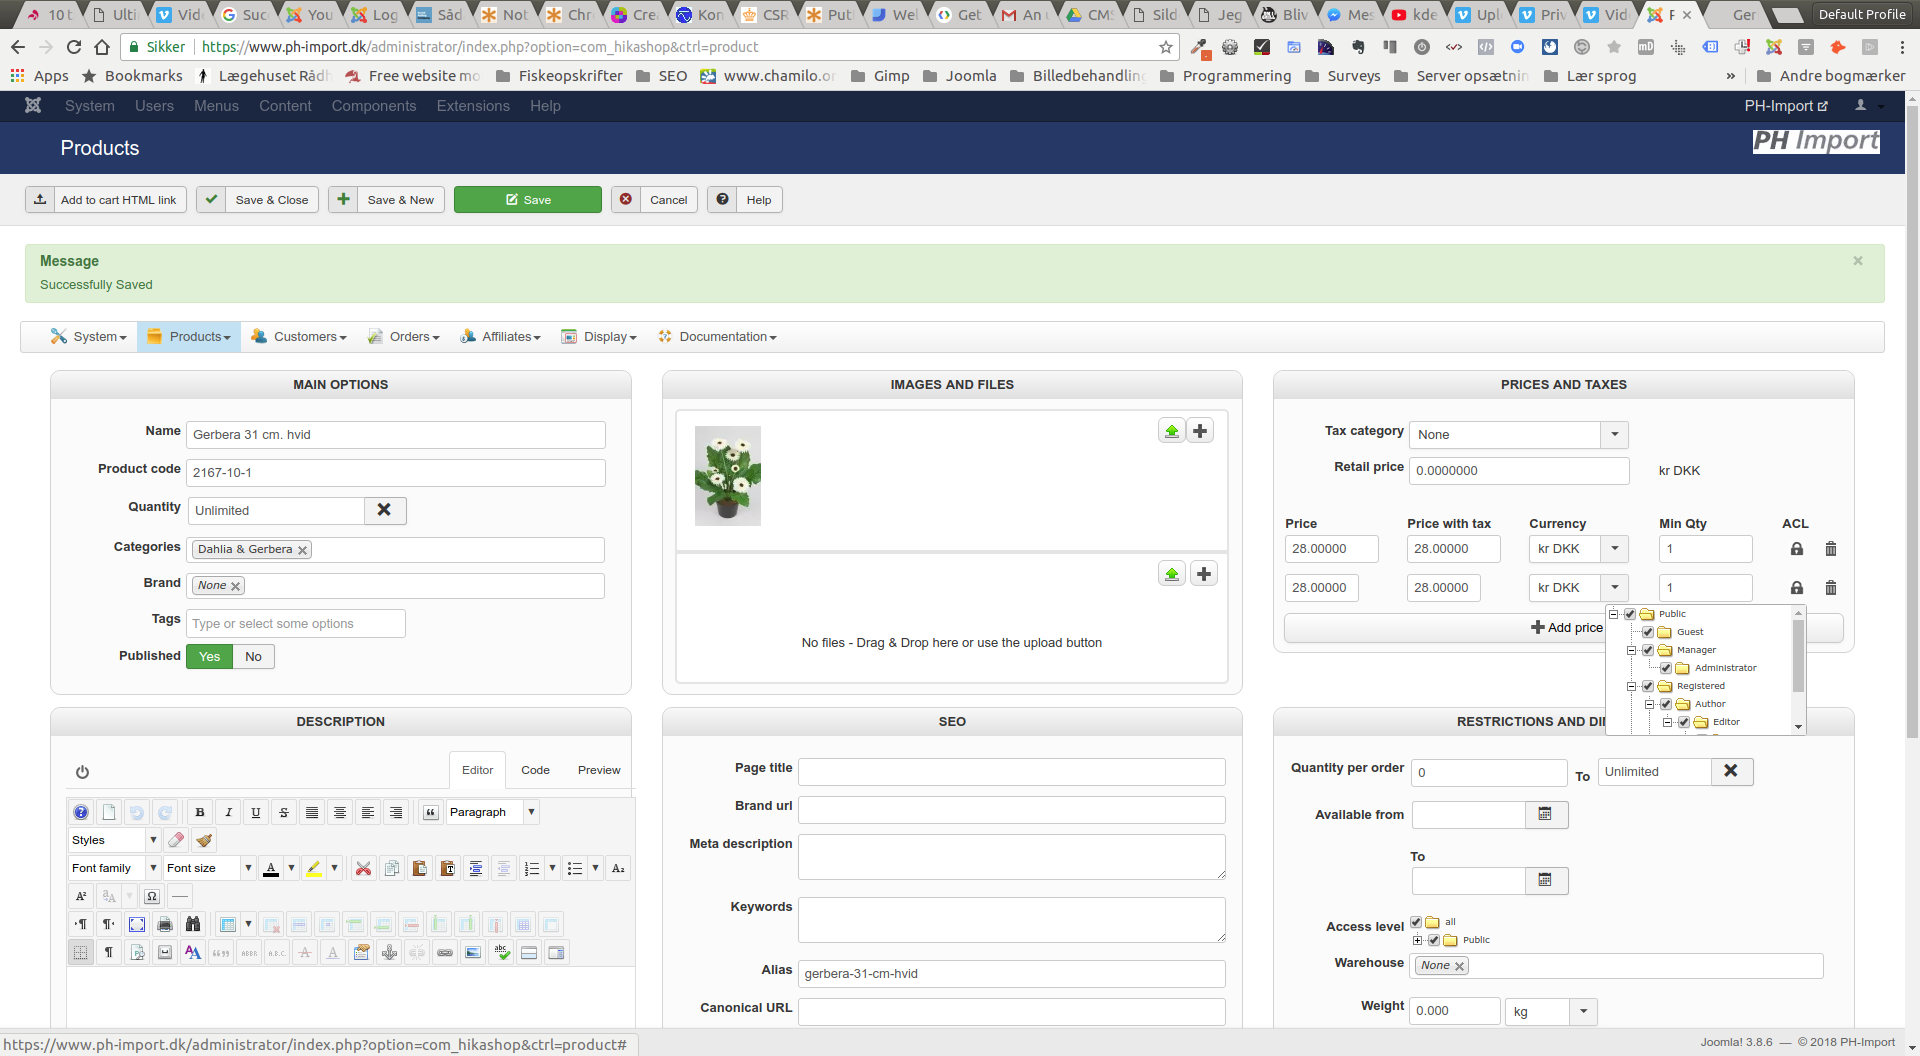Click Add to cart HTML link button
1920x1056 pixels.
[106, 200]
